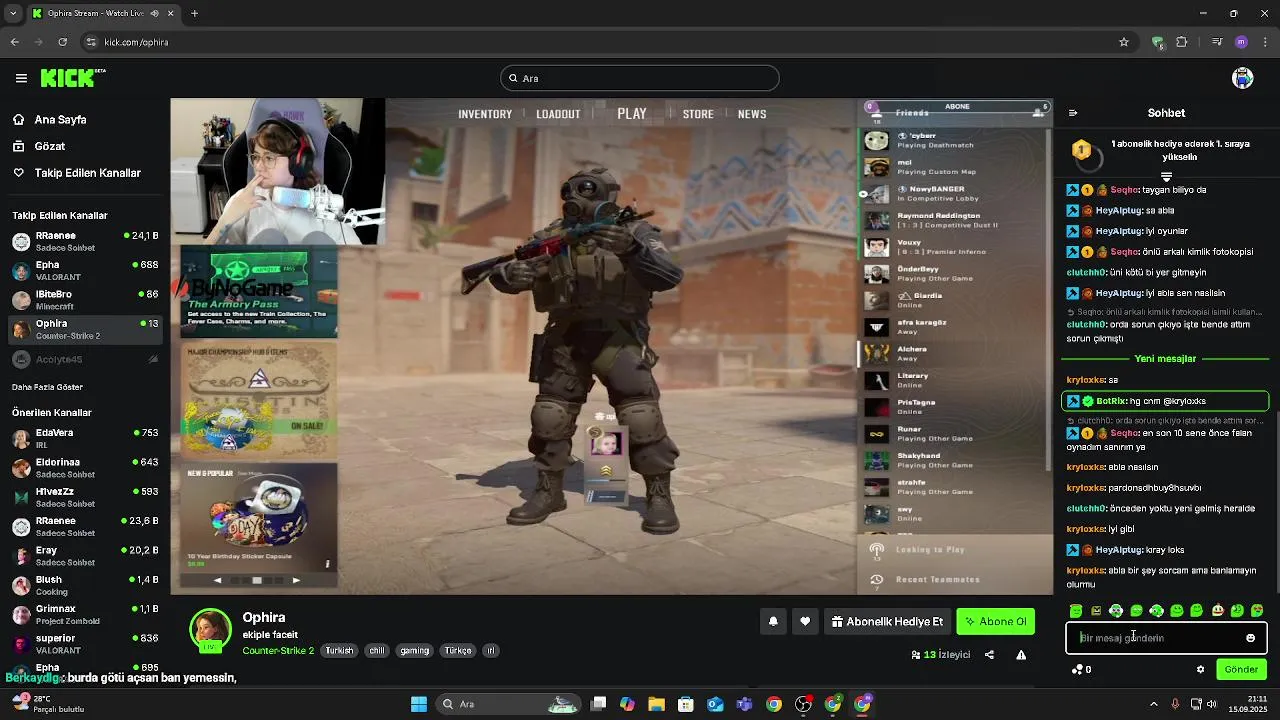Open chat settings gear icon
1280x720 pixels.
(x=1200, y=670)
